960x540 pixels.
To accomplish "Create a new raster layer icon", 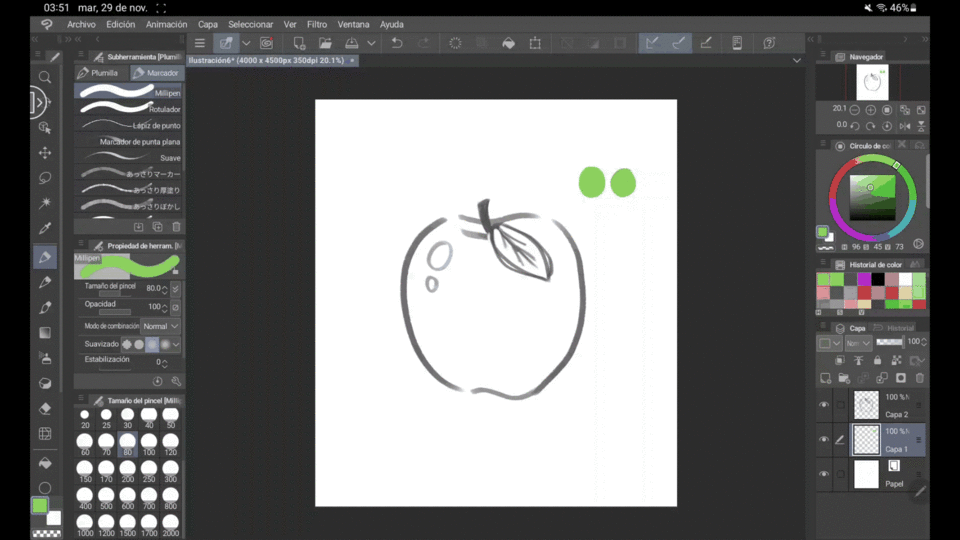I will 825,378.
